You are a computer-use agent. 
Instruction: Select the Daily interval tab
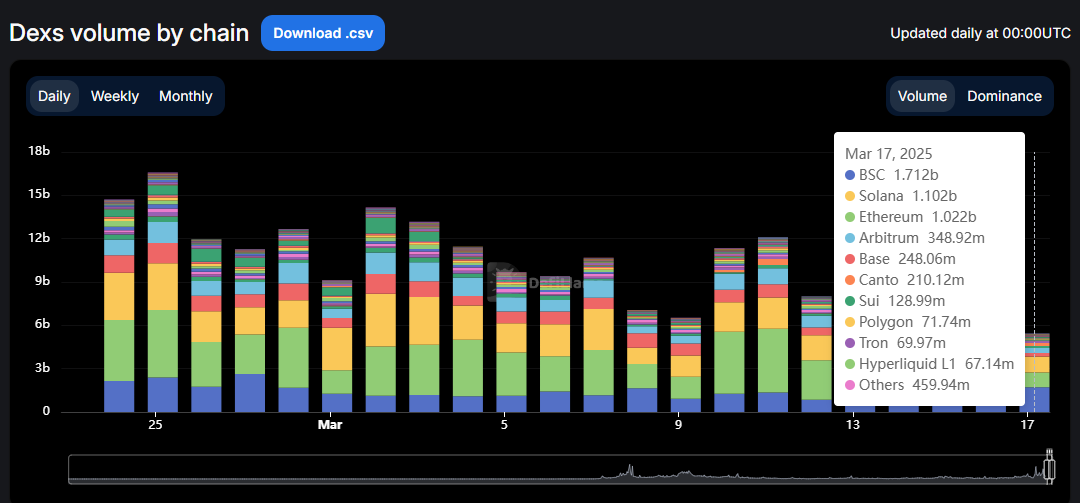54,96
